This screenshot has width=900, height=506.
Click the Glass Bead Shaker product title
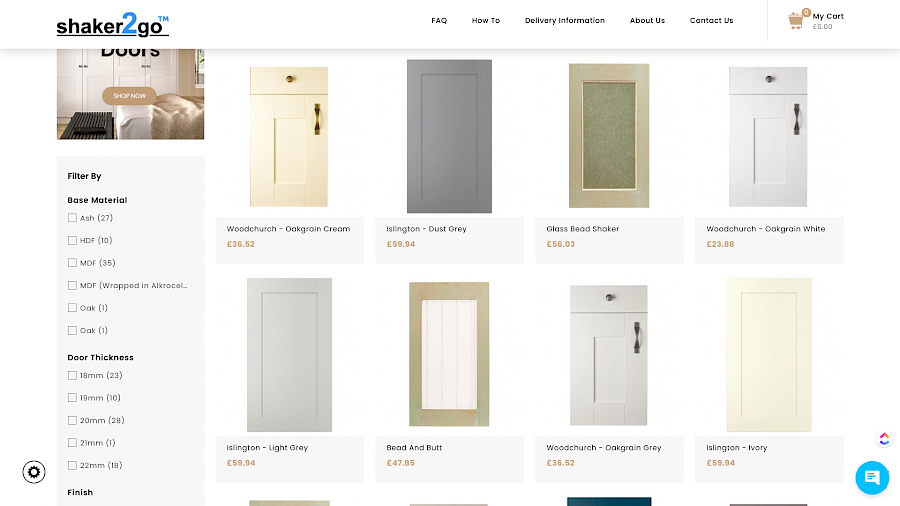(583, 229)
